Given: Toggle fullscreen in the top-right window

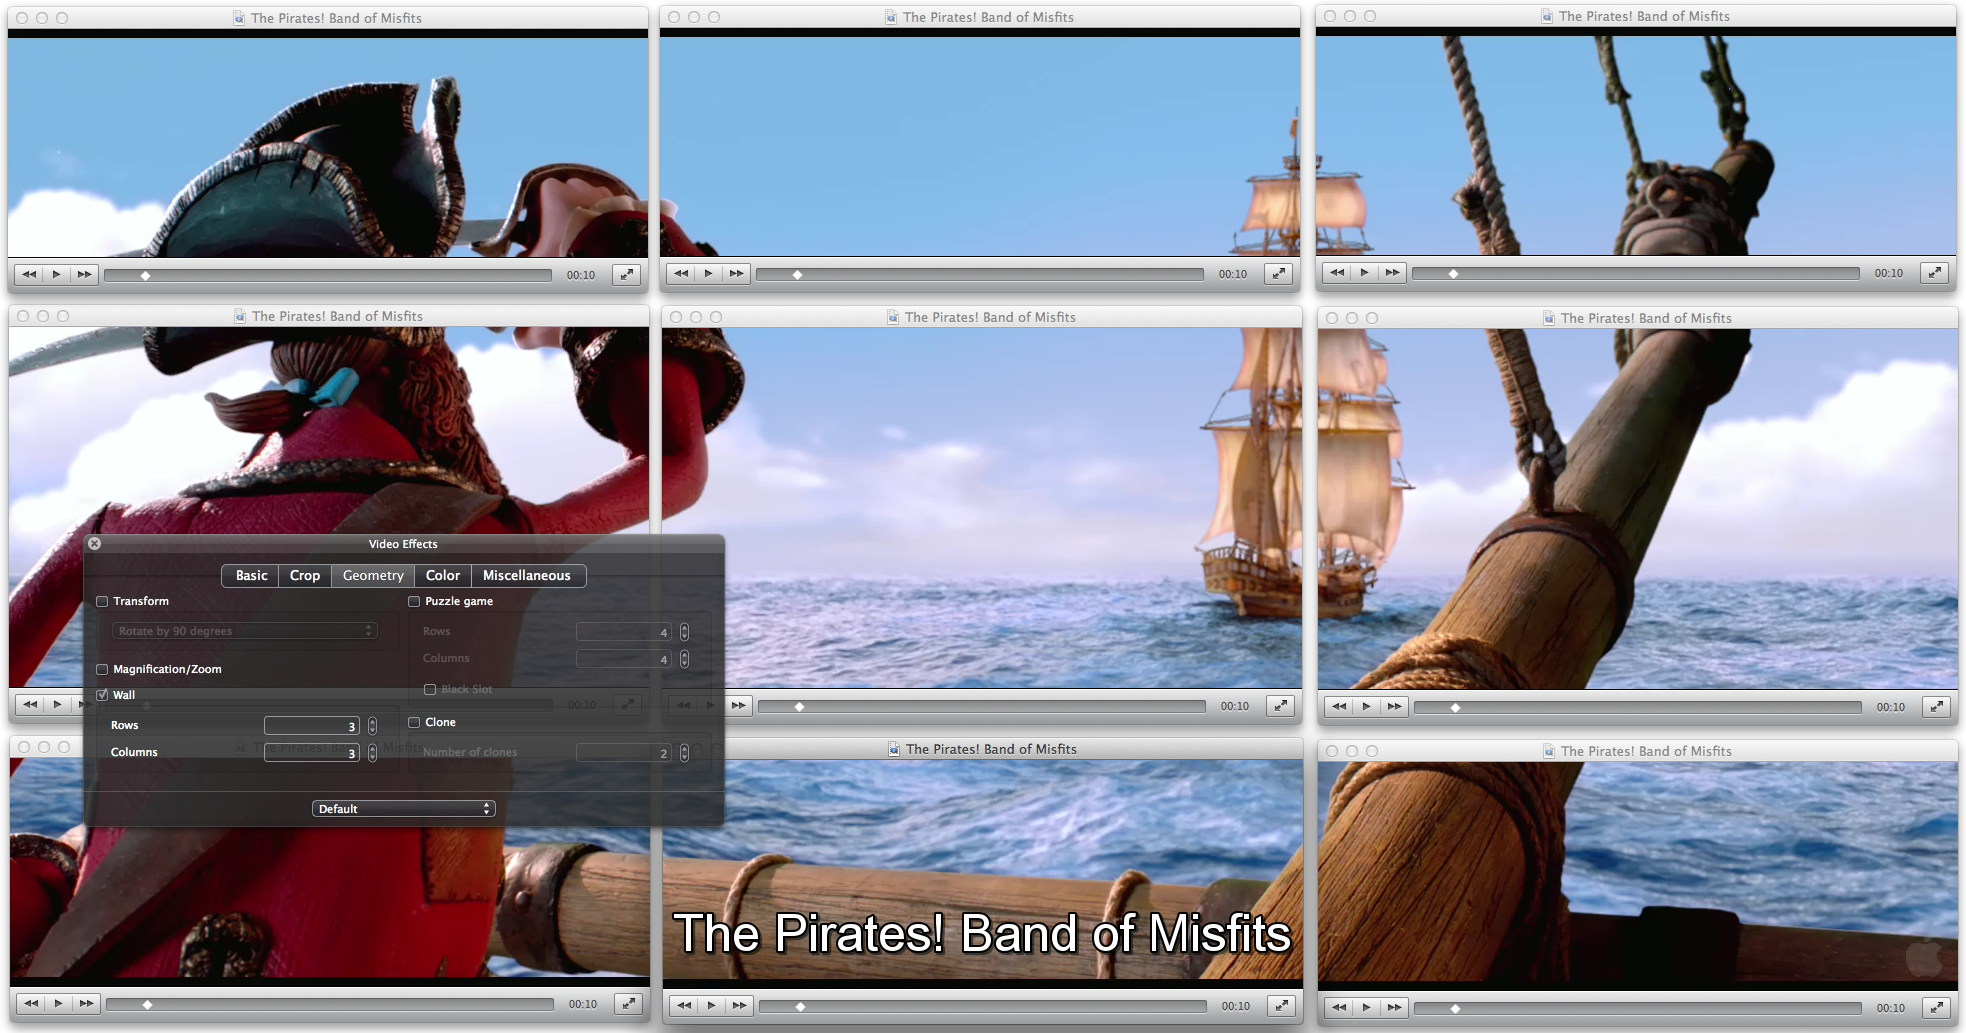Looking at the screenshot, I should click(x=1935, y=272).
